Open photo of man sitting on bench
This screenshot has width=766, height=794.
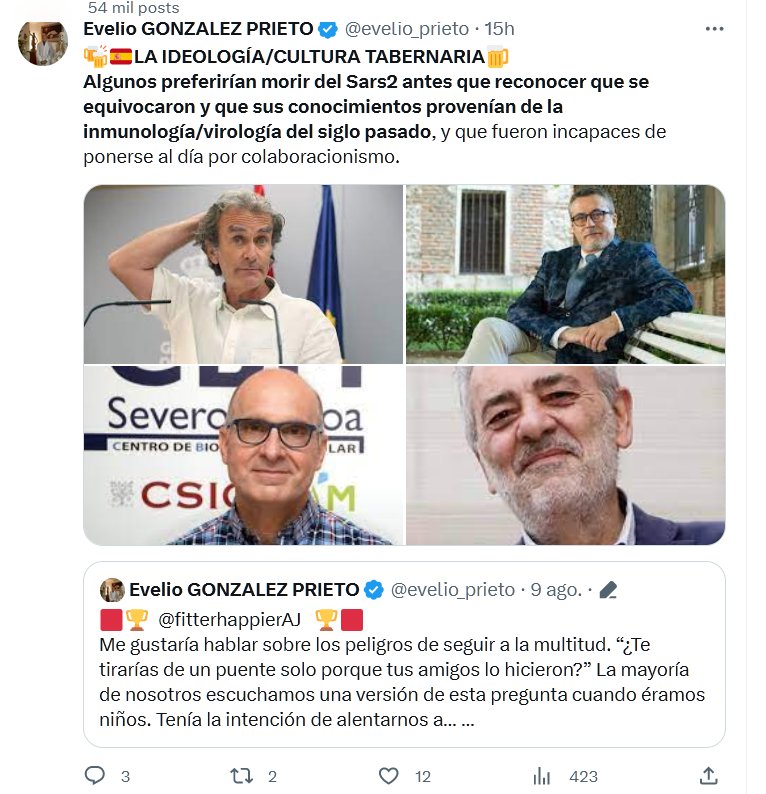[566, 274]
